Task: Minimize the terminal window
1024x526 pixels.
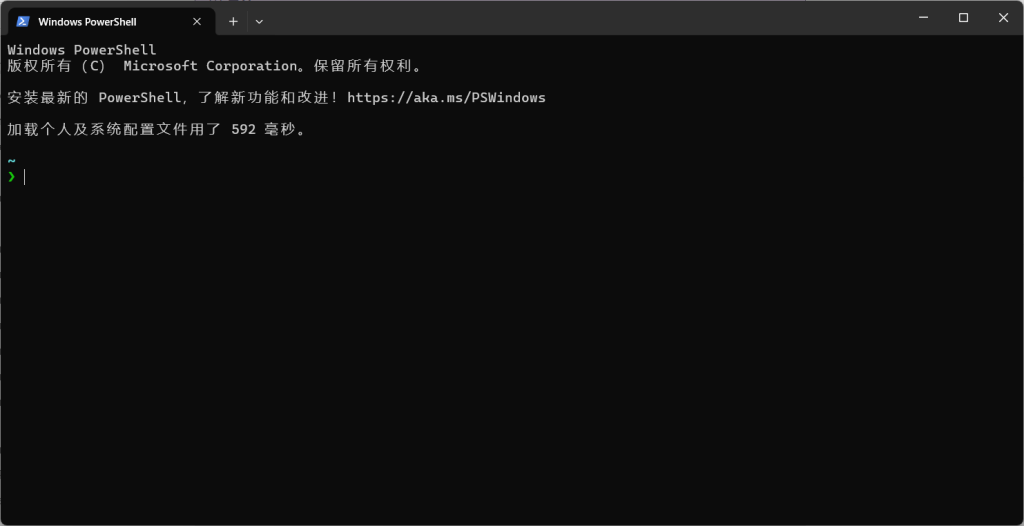Action: tap(923, 18)
